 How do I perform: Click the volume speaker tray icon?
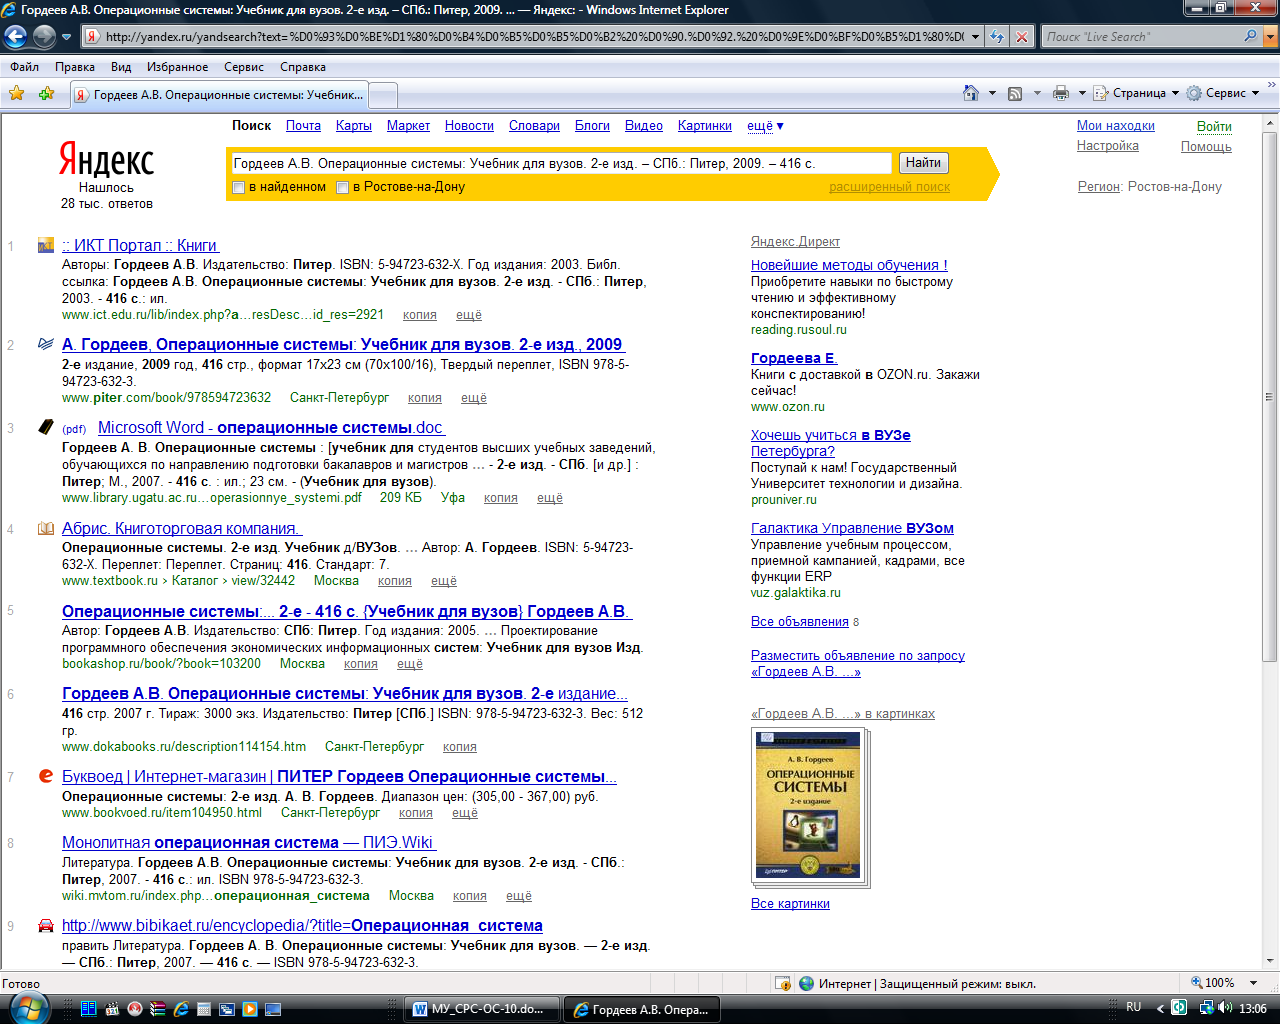(1226, 1008)
